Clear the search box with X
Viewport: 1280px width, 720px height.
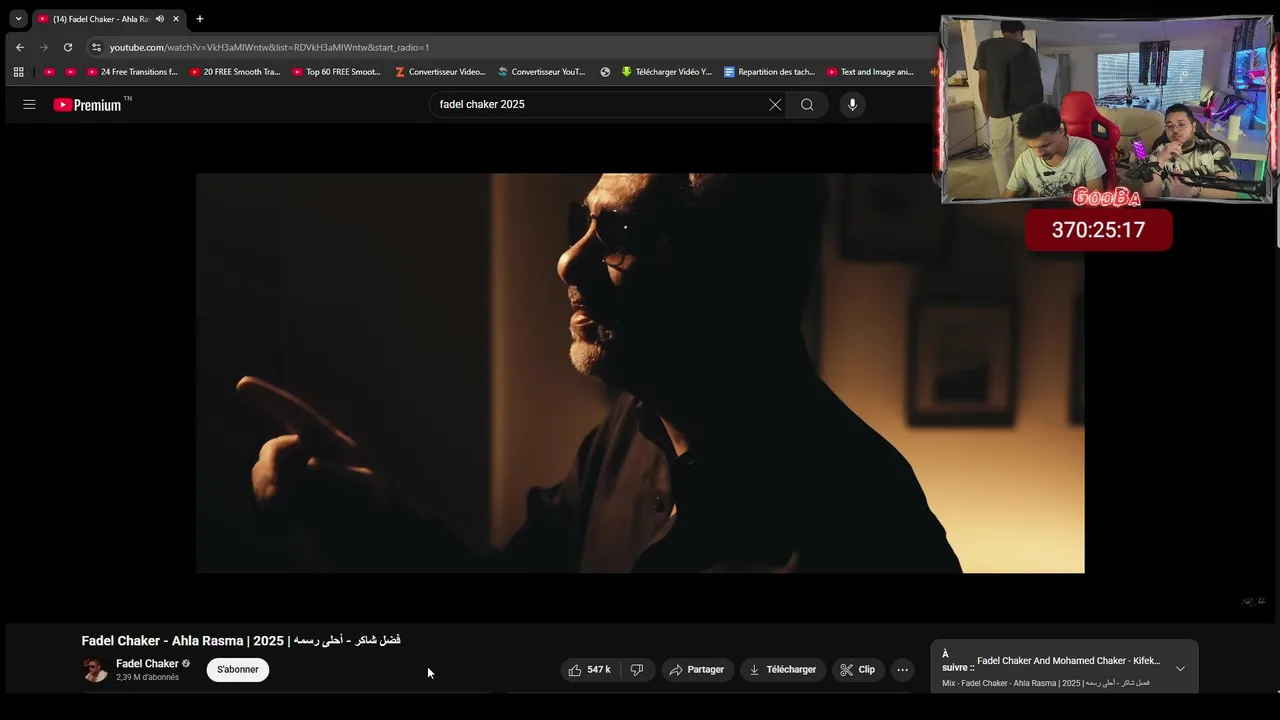(775, 104)
